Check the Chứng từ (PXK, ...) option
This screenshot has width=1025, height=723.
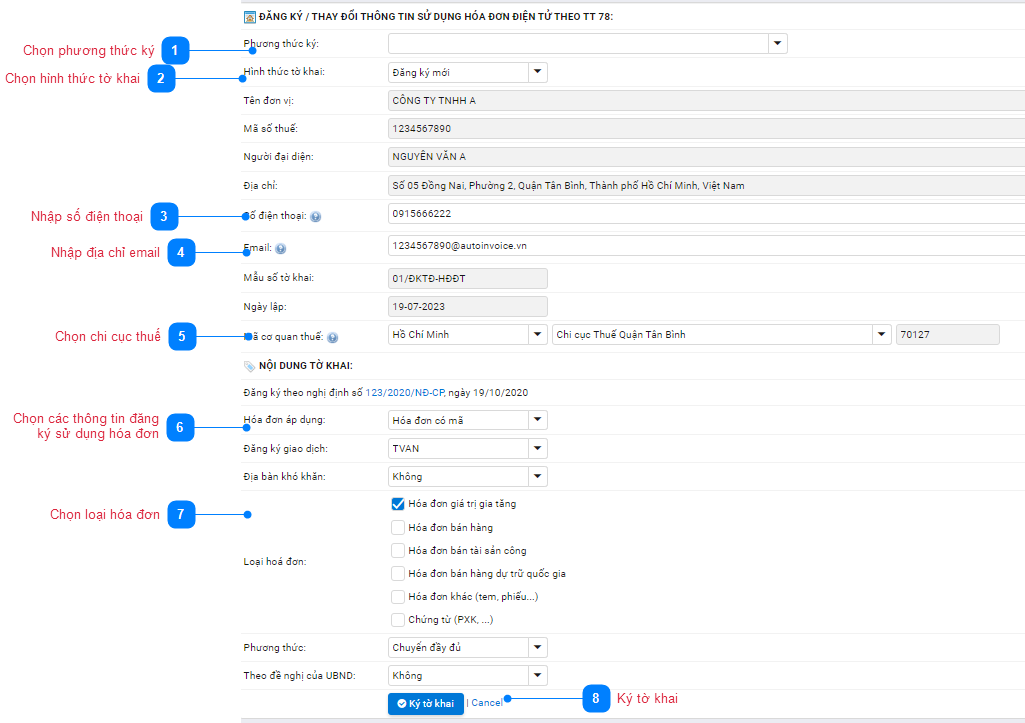(397, 620)
